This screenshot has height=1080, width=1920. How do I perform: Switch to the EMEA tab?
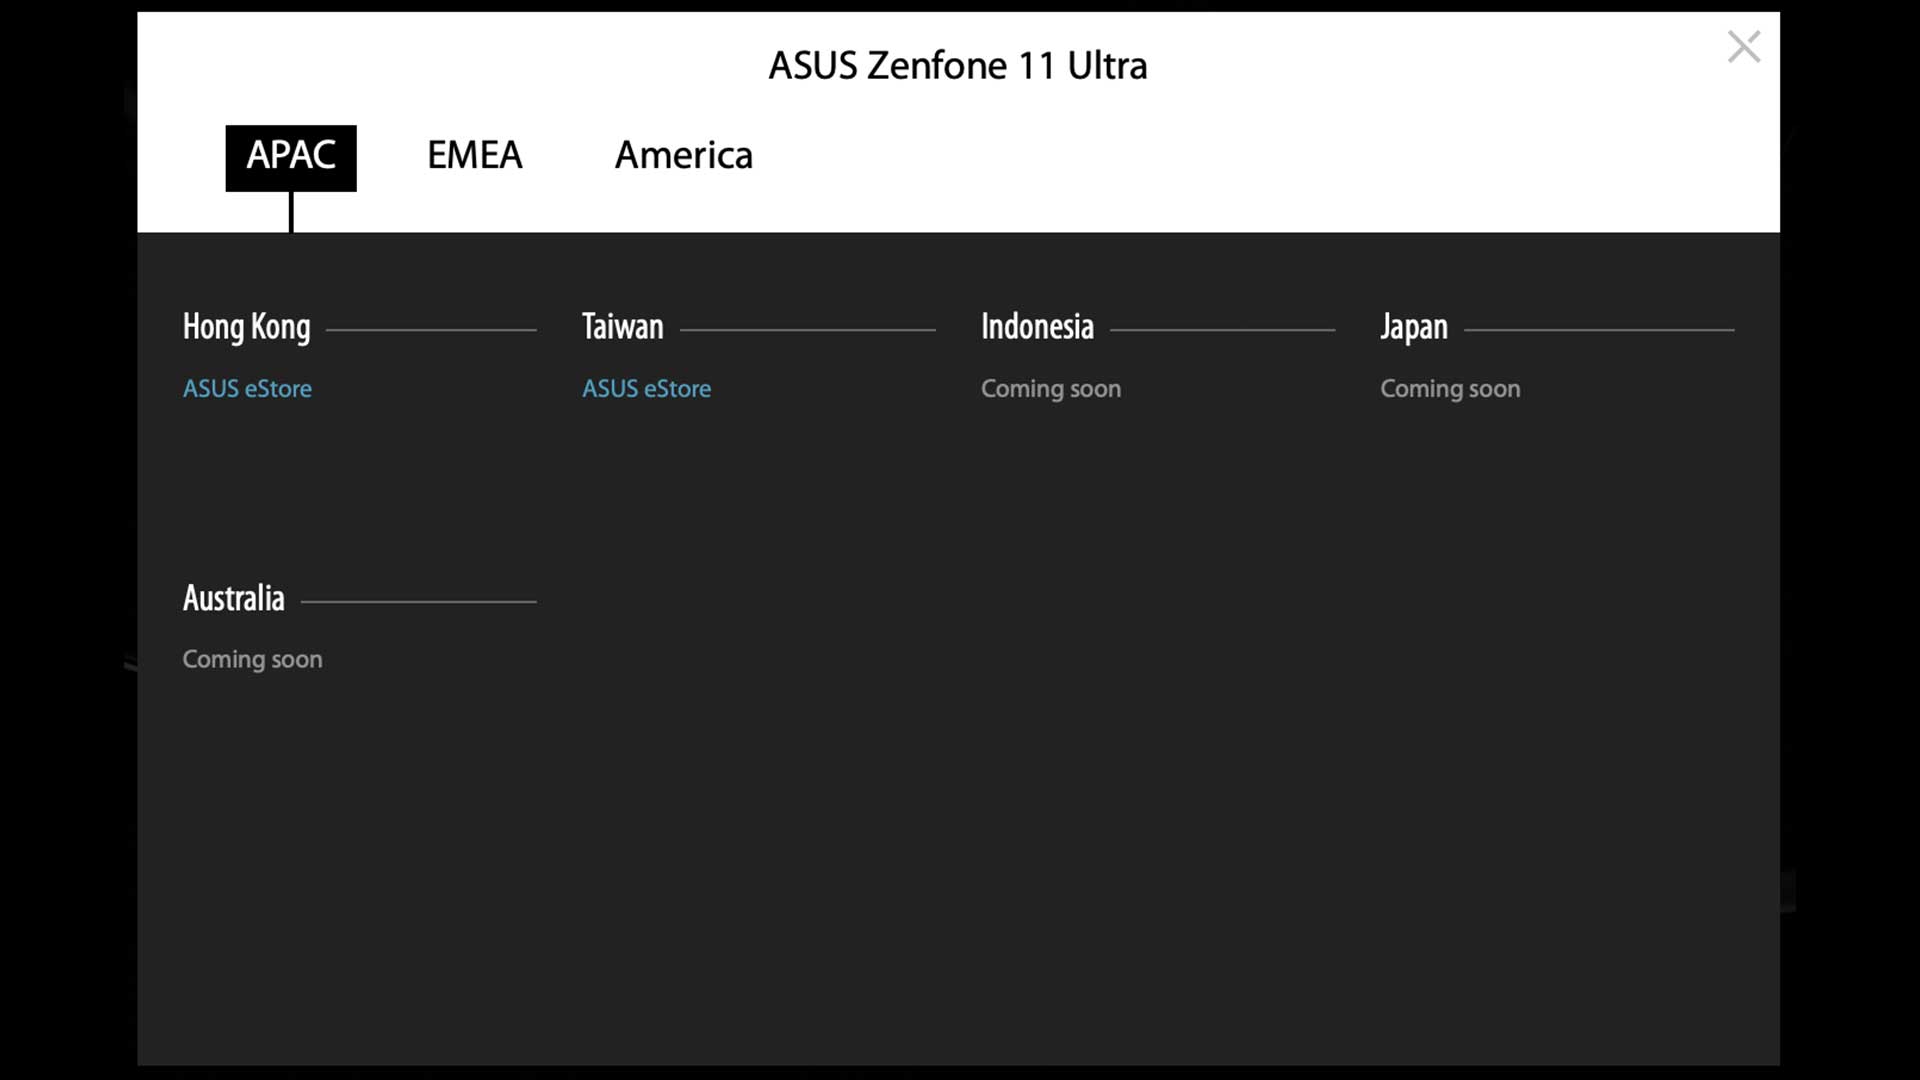pos(475,156)
